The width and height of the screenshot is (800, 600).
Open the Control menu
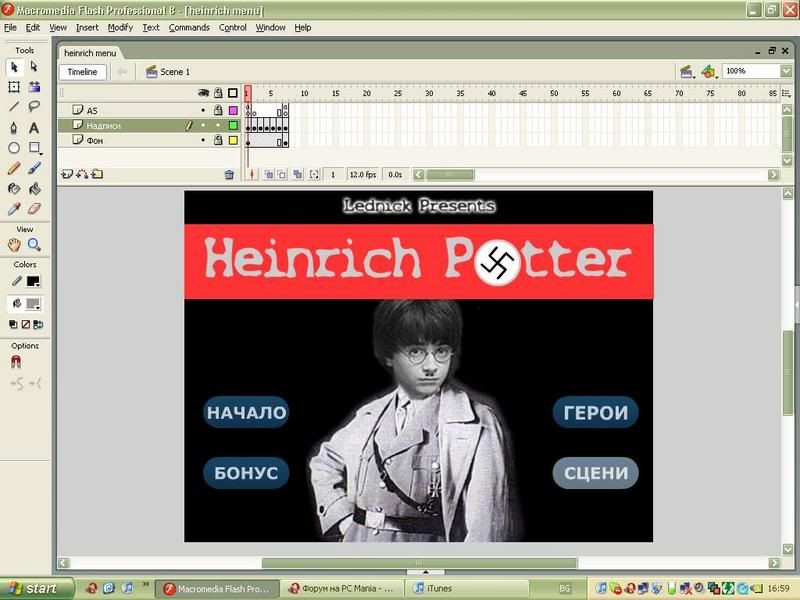[233, 28]
